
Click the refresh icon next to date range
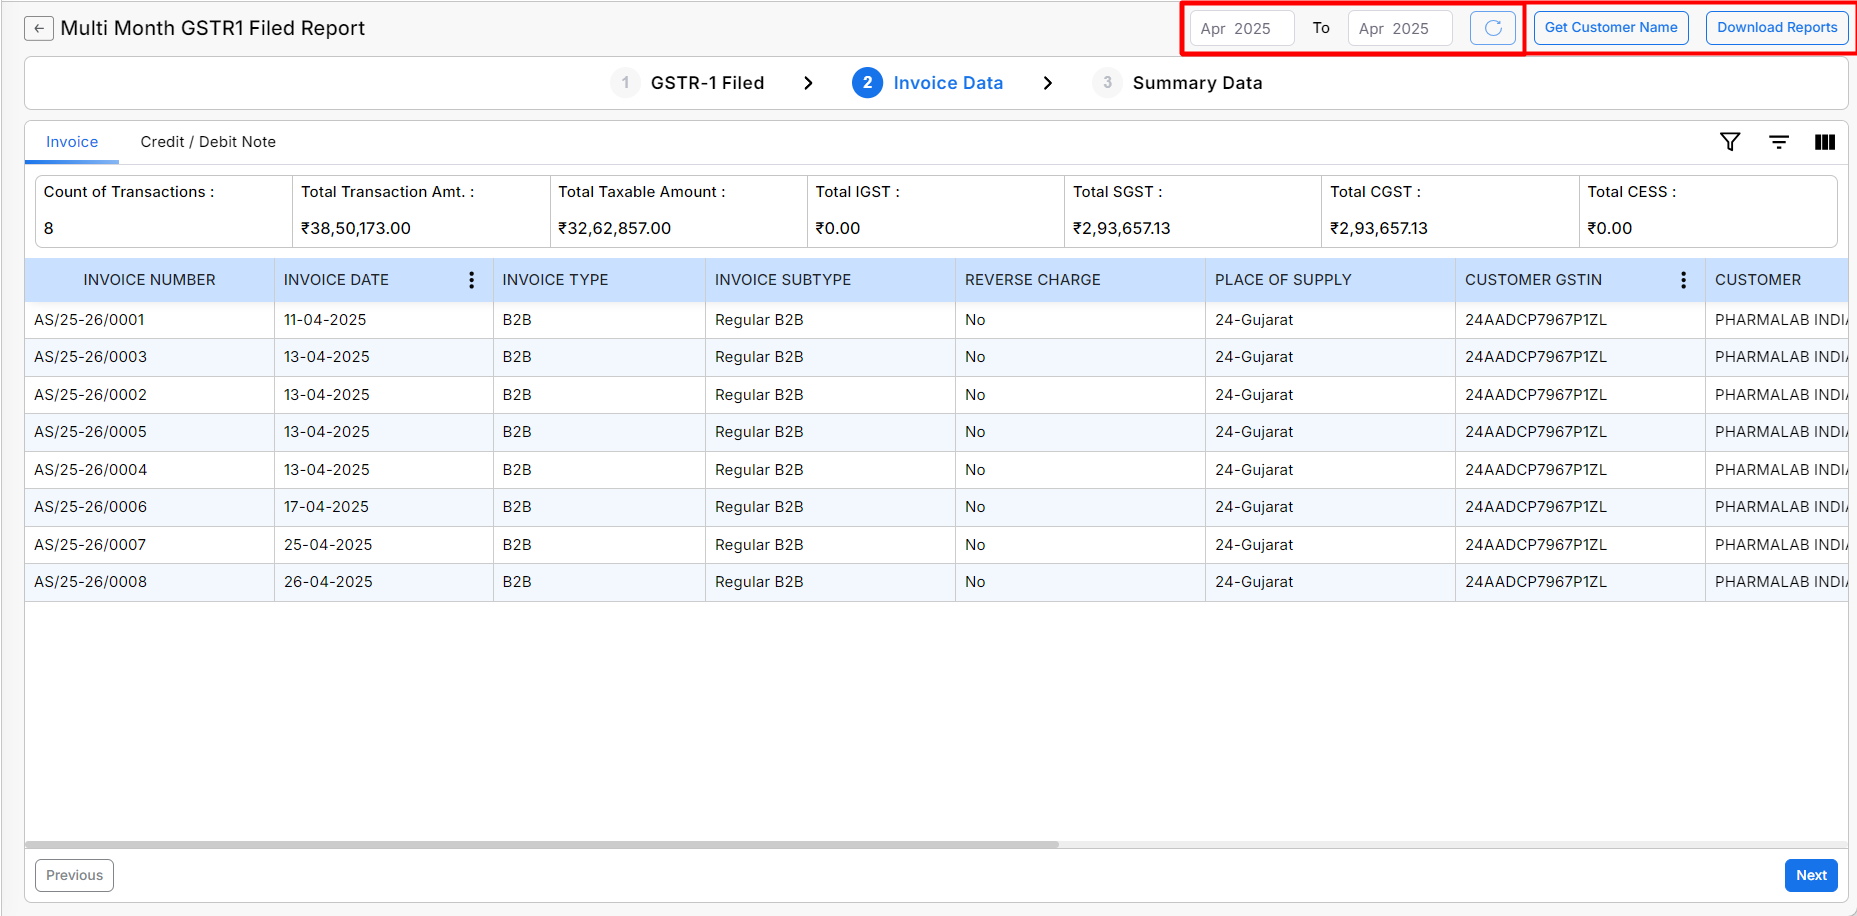click(x=1492, y=28)
